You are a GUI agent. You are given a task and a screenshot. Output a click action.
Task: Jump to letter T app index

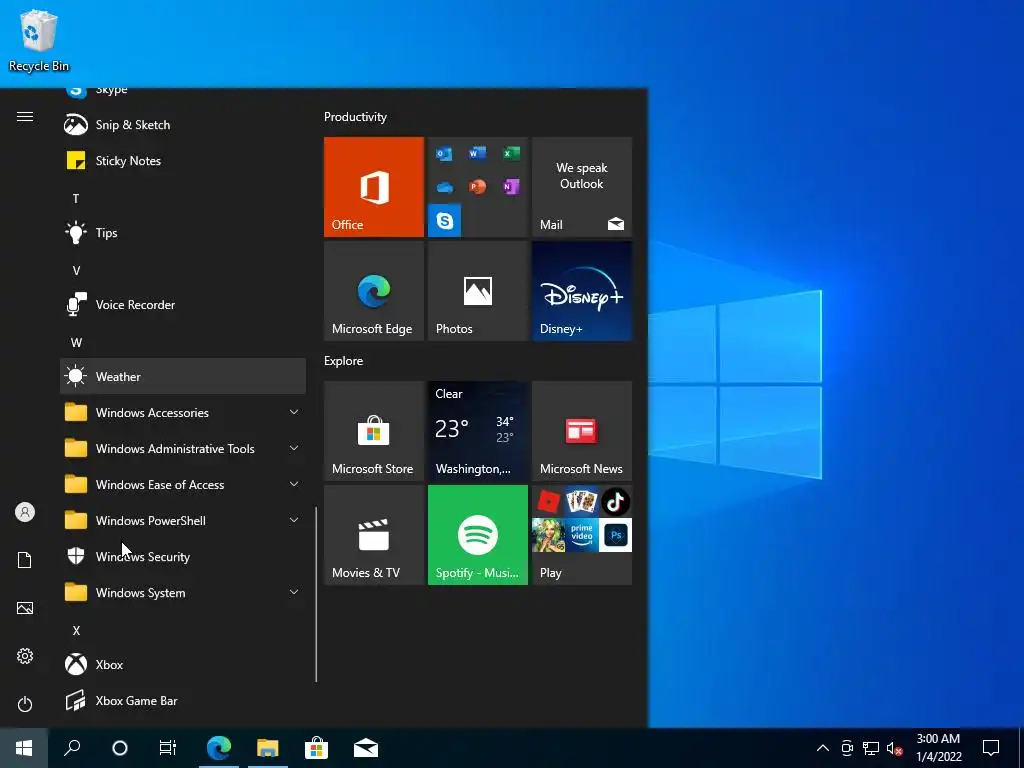point(76,199)
